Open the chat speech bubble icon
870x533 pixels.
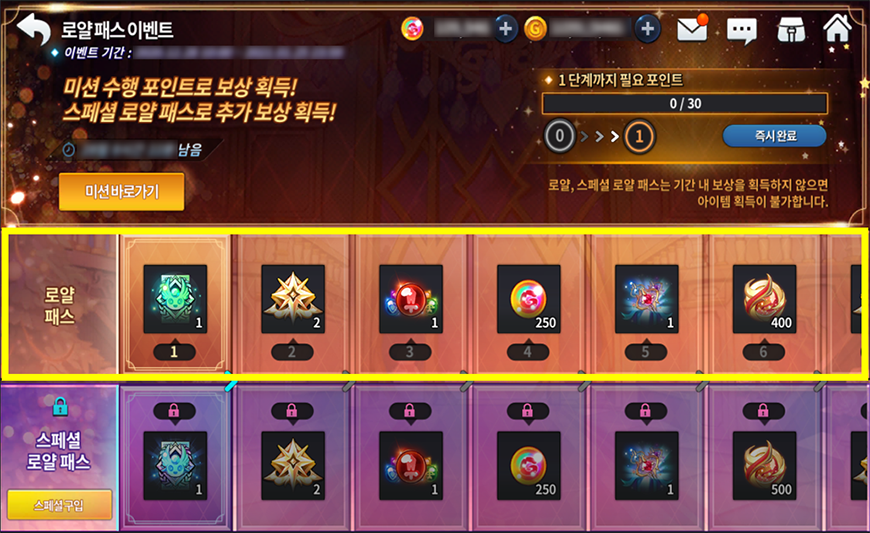coord(741,31)
